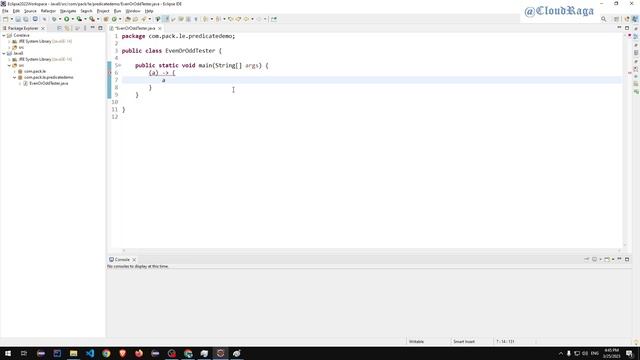The width and height of the screenshot is (640, 360).
Task: Open the File menu
Action: (x=5, y=11)
